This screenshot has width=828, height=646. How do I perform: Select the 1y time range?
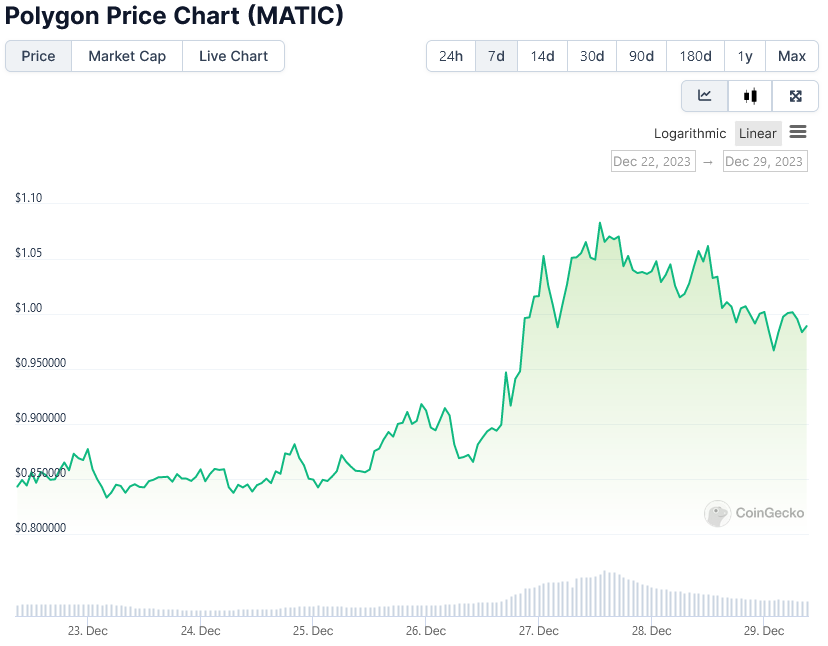pyautogui.click(x=745, y=56)
